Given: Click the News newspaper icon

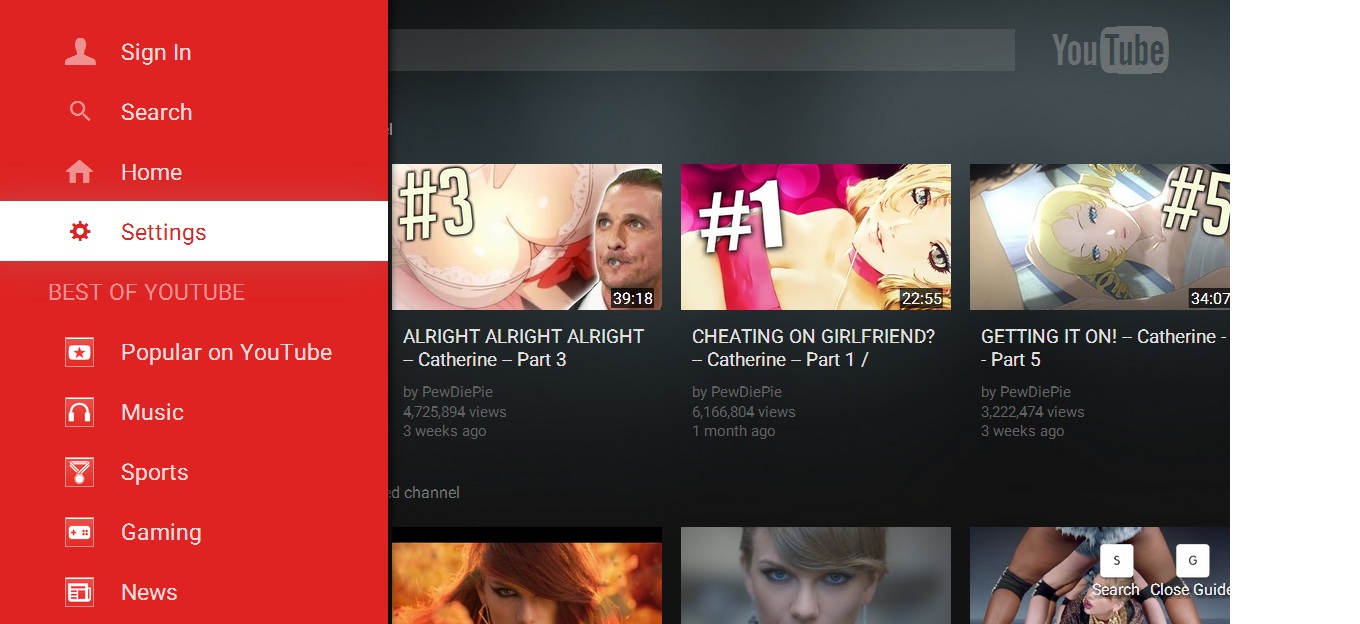Looking at the screenshot, I should pos(80,592).
